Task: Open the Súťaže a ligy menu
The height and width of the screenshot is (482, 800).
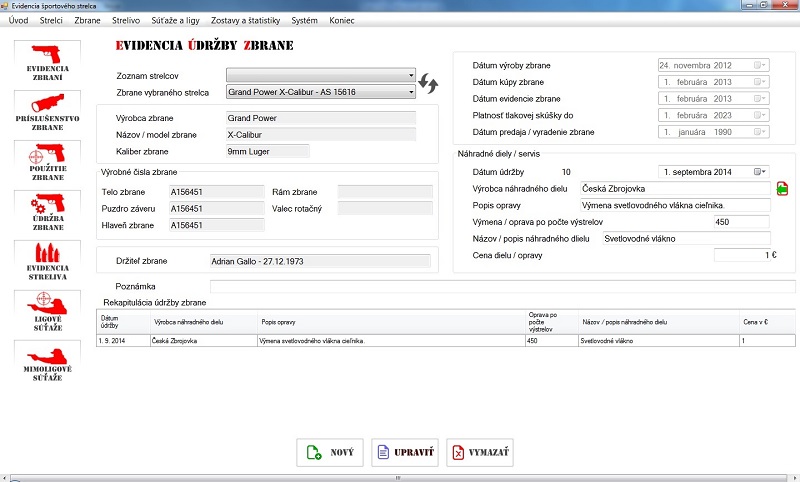Action: click(175, 20)
